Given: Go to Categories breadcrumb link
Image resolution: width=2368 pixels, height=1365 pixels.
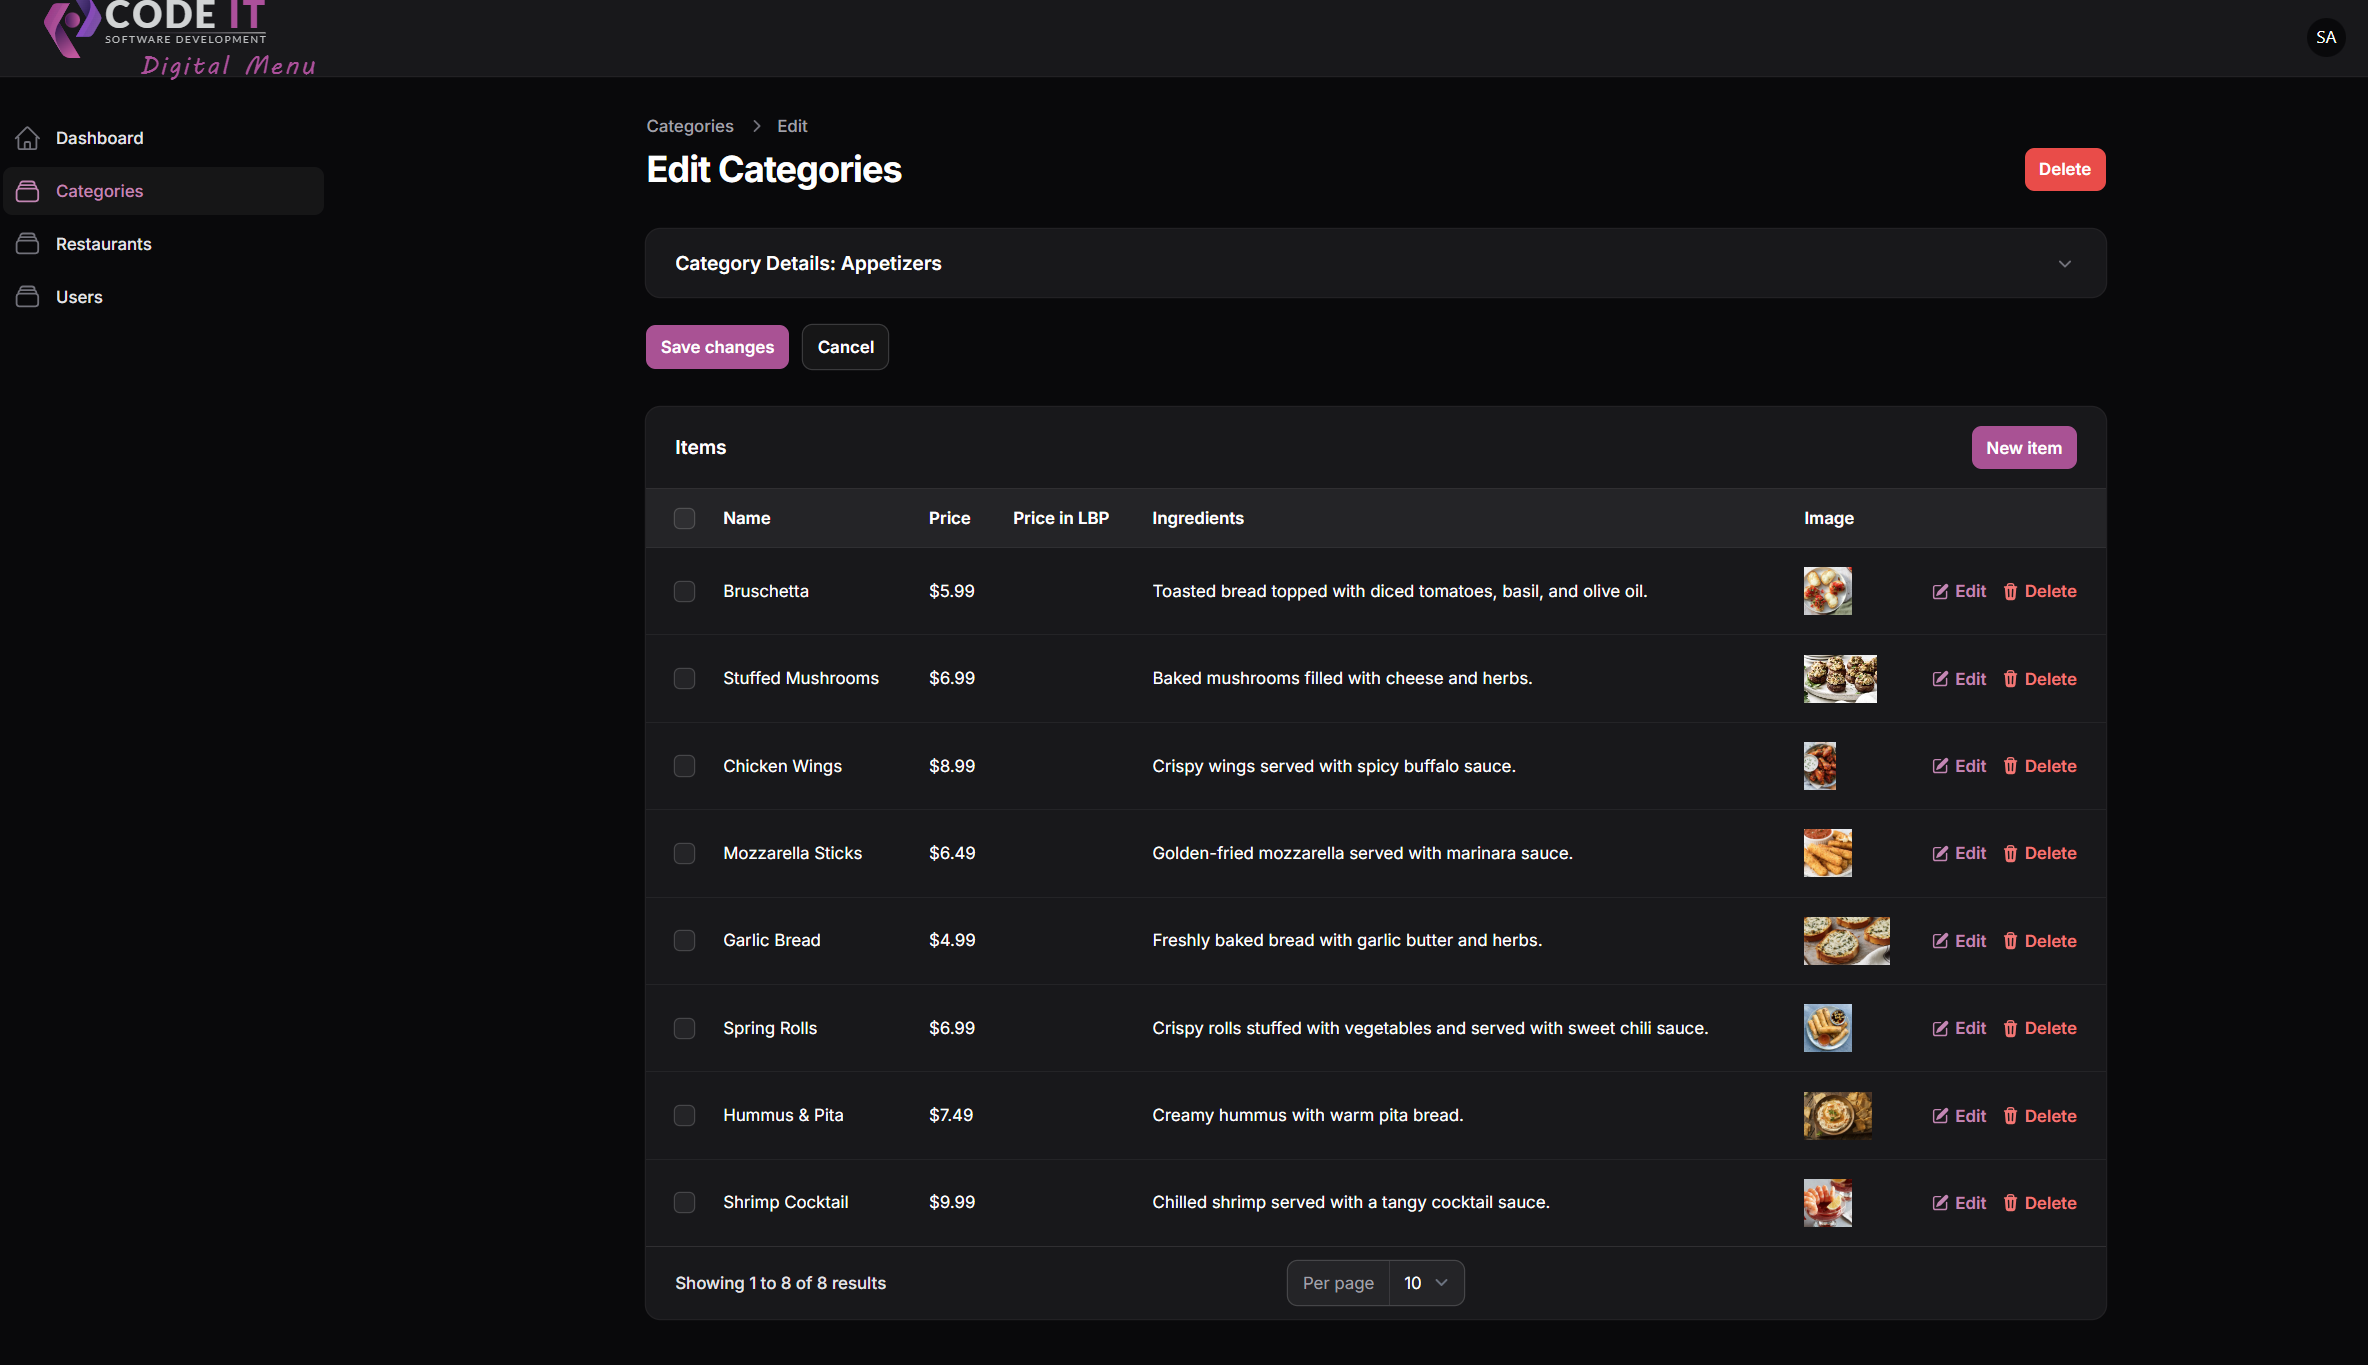Looking at the screenshot, I should pos(690,126).
